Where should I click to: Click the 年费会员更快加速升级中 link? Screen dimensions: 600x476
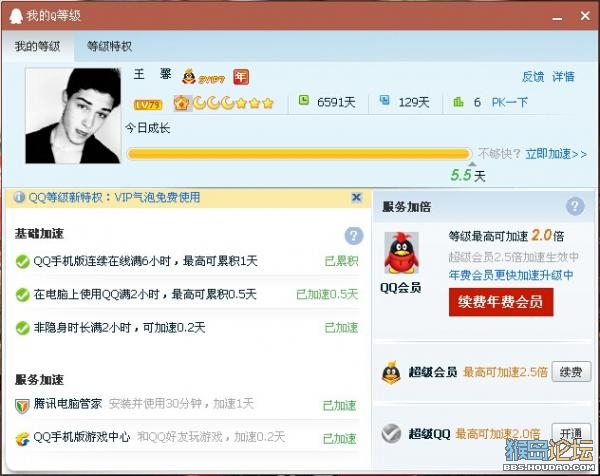point(511,275)
